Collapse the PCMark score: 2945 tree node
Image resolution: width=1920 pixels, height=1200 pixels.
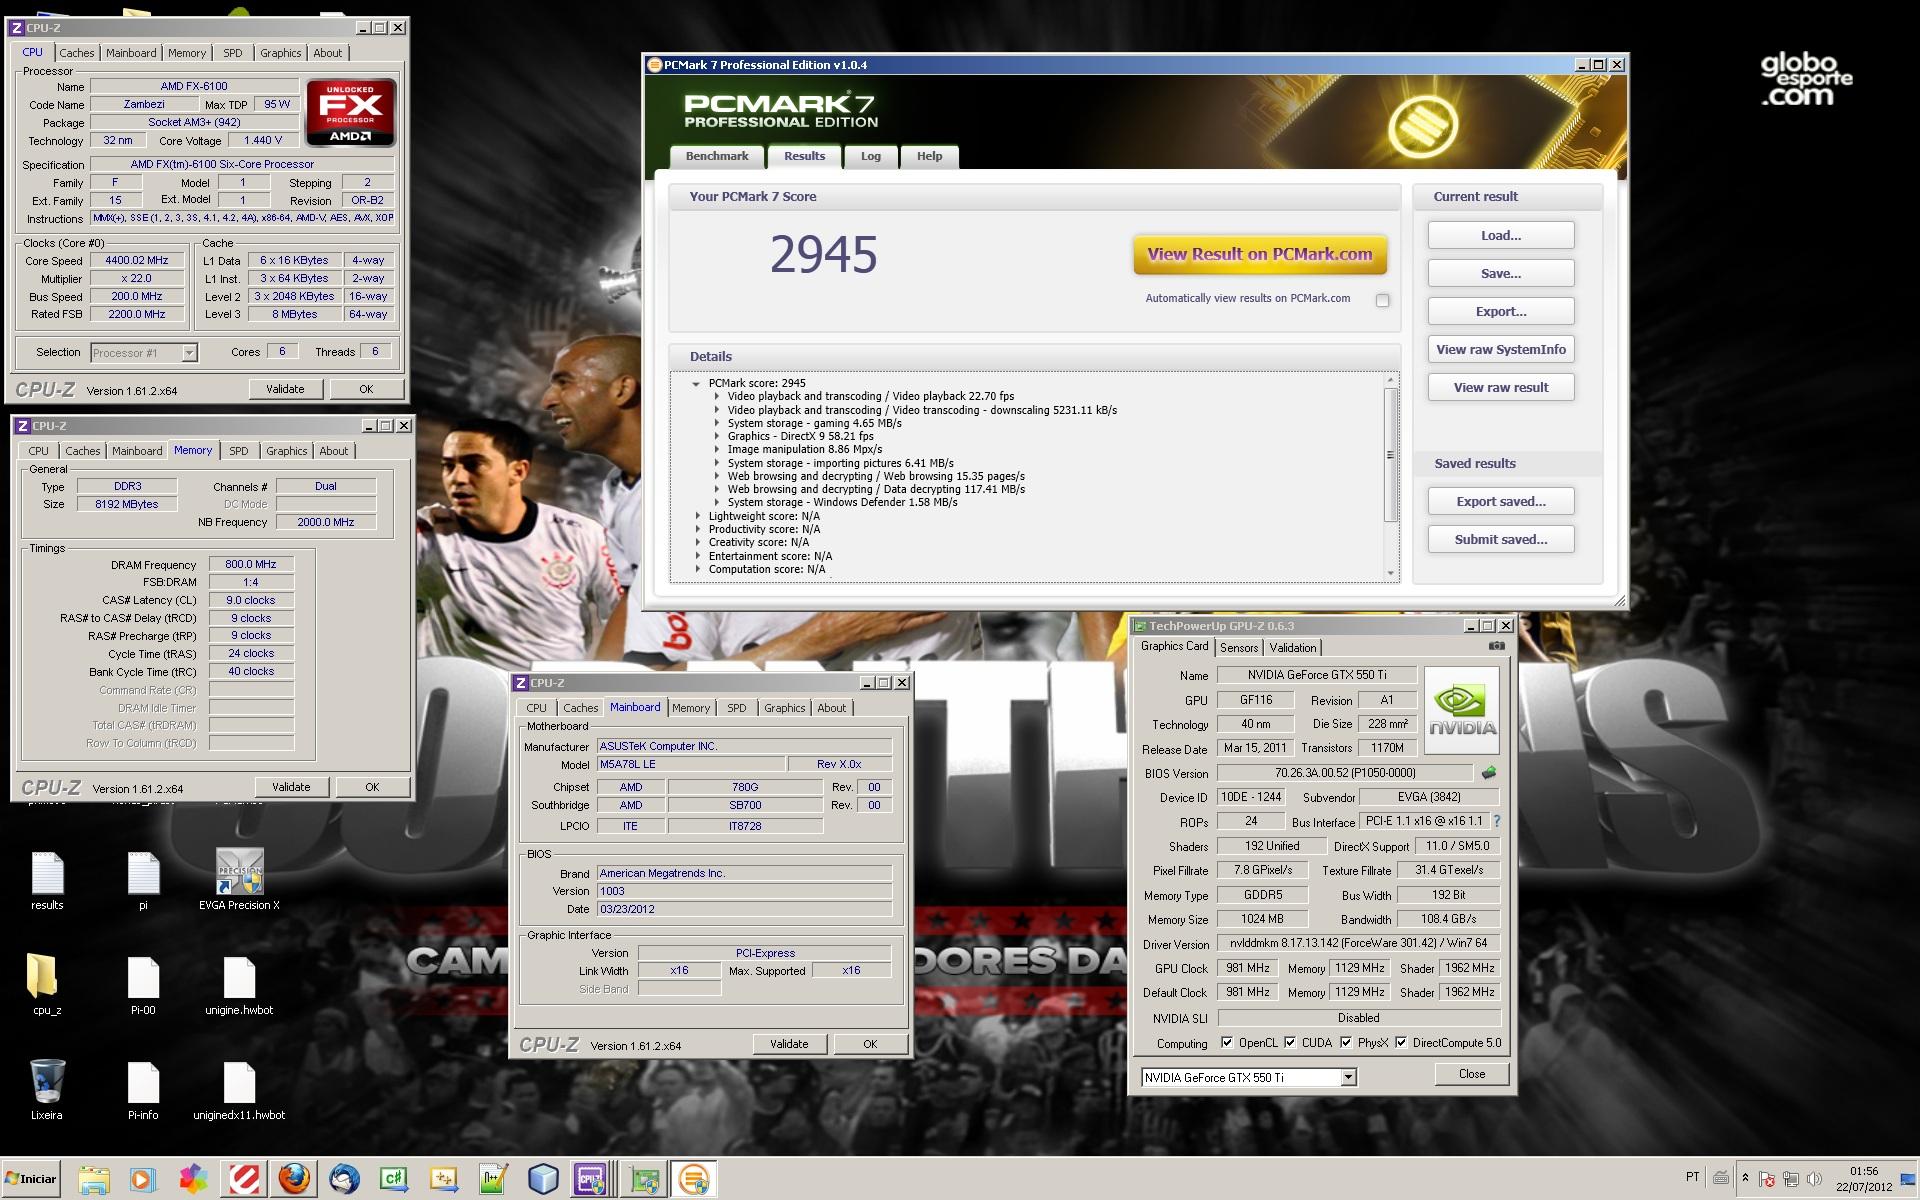click(x=696, y=383)
